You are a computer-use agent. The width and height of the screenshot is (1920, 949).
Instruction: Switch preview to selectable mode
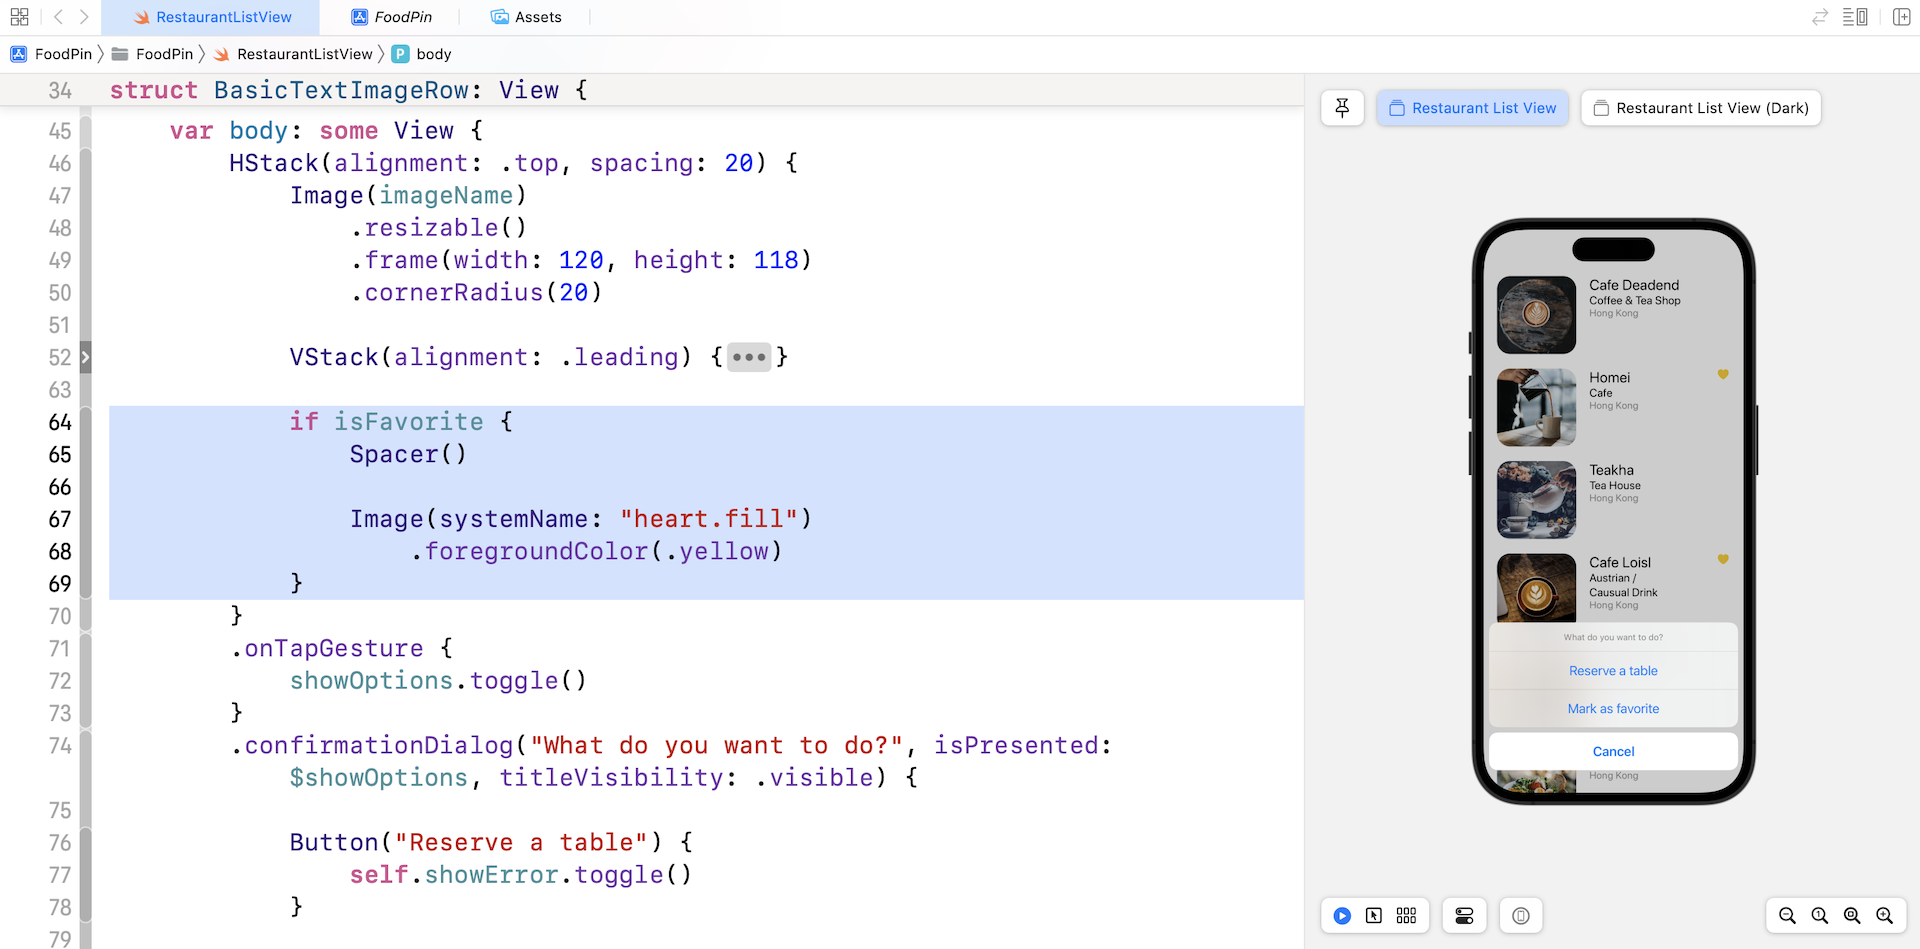pos(1374,916)
